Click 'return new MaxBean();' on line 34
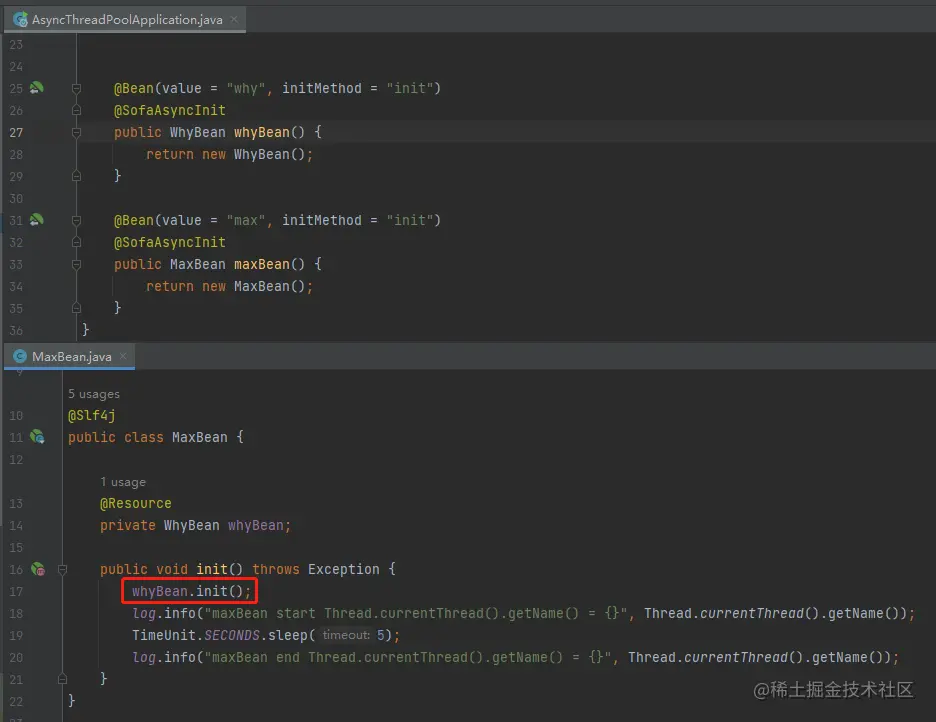 point(229,286)
